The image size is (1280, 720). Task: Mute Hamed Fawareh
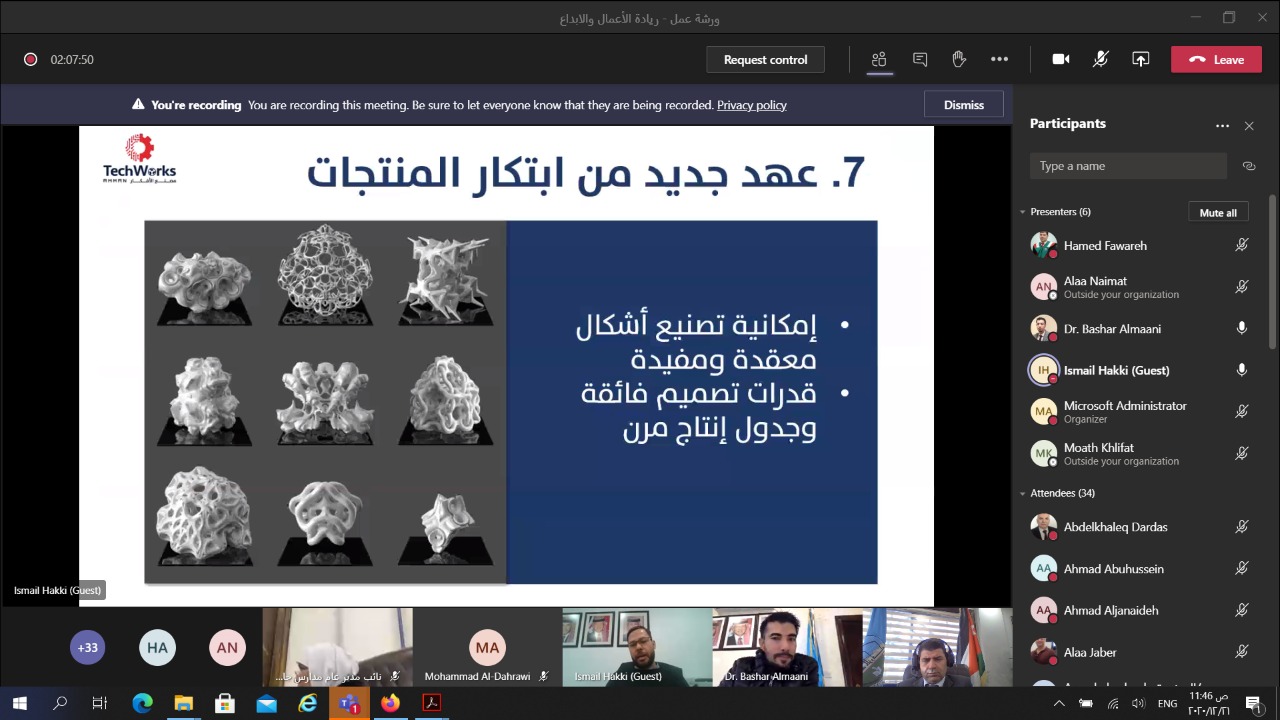(x=1241, y=245)
